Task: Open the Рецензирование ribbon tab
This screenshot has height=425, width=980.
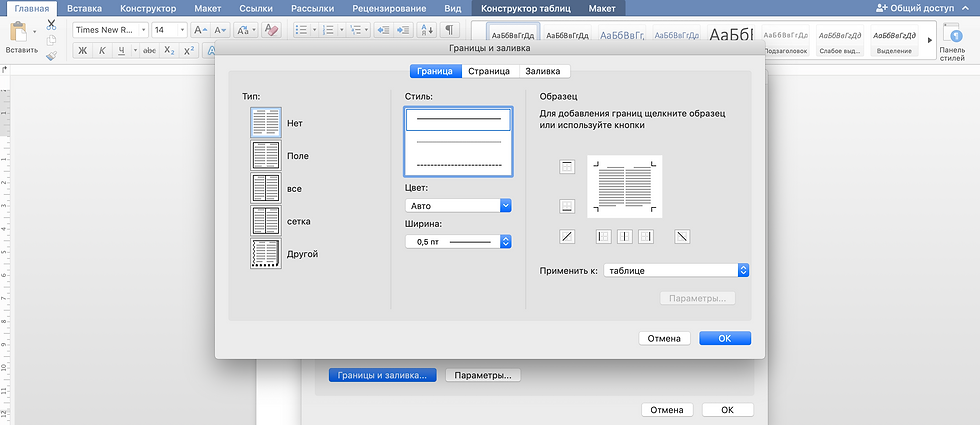Action: click(389, 9)
